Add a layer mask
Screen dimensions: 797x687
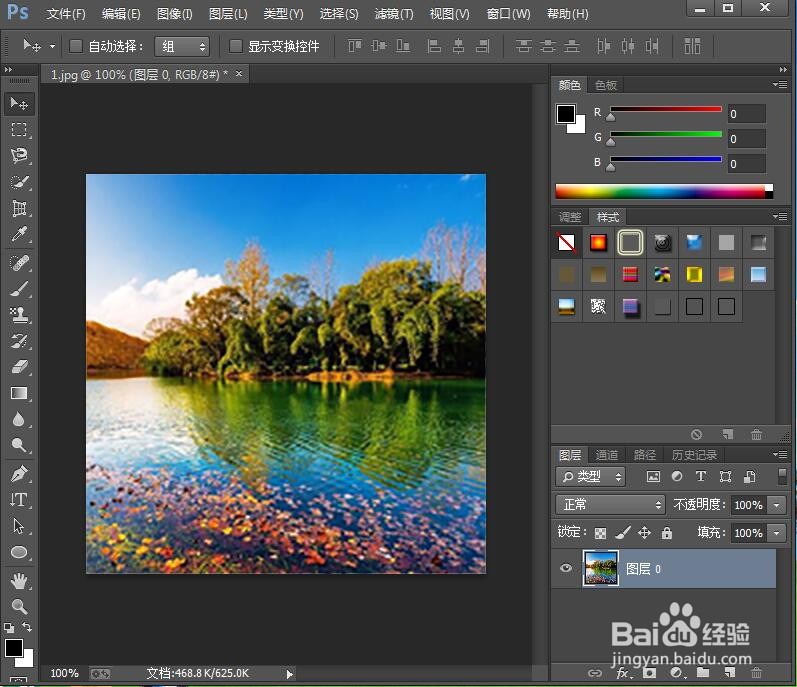649,673
